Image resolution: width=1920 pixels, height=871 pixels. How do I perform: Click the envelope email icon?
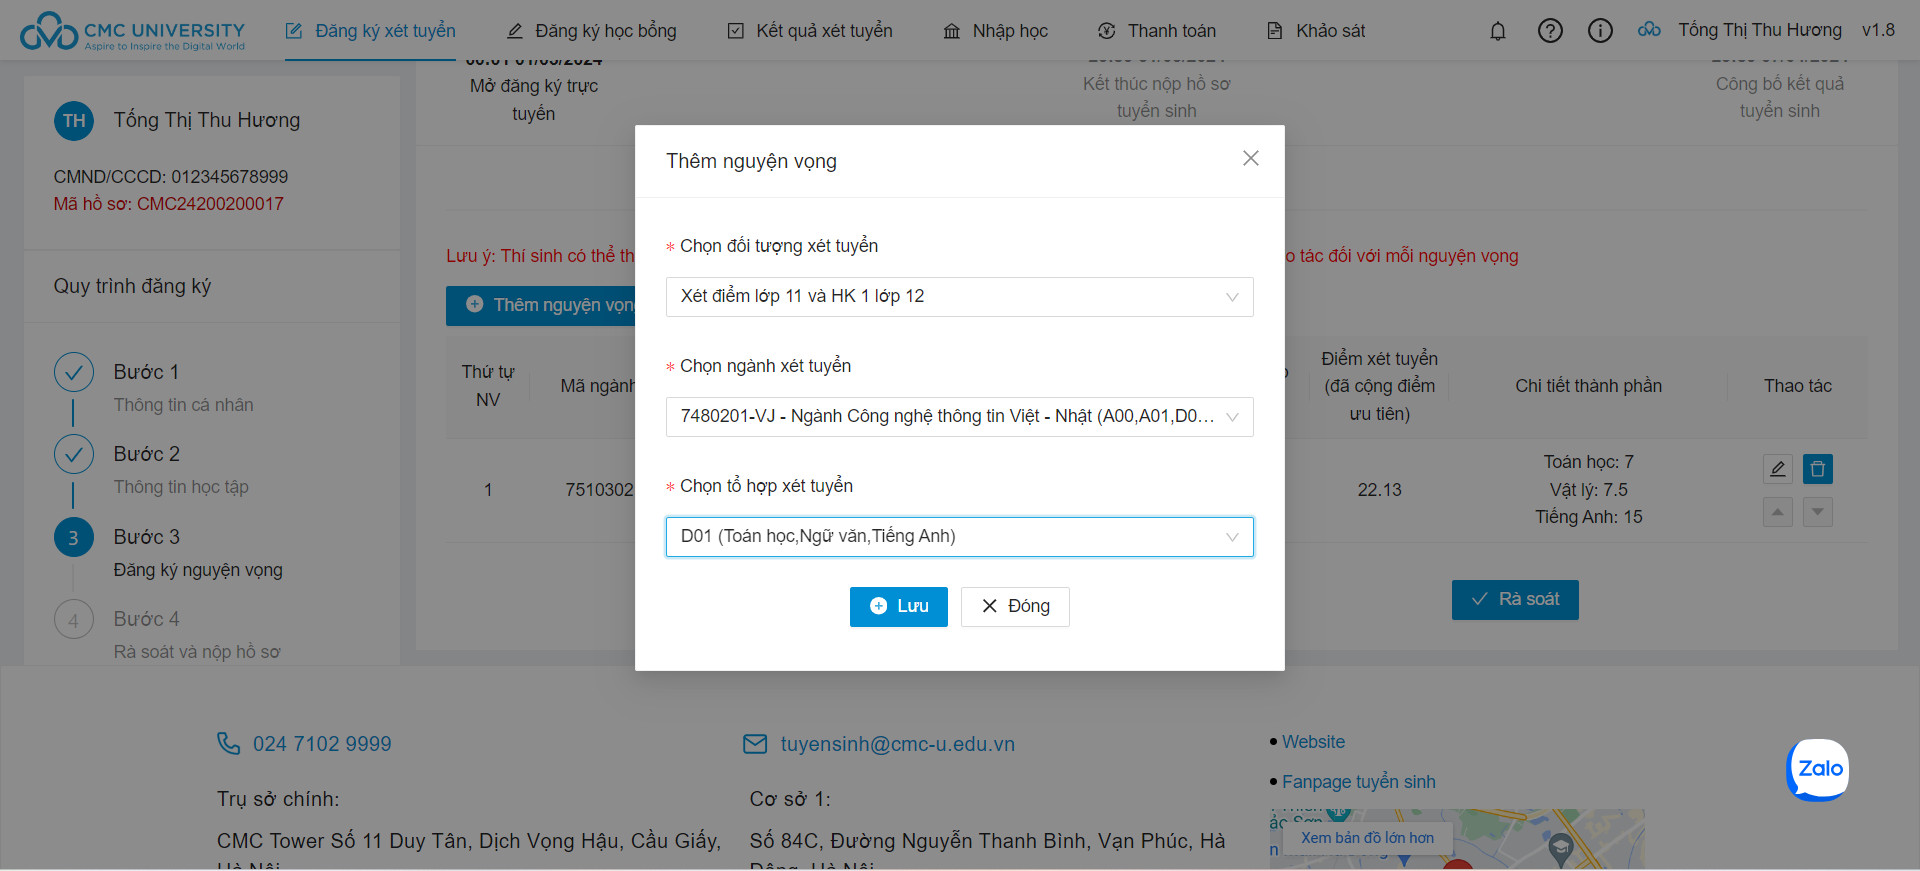pyautogui.click(x=755, y=744)
